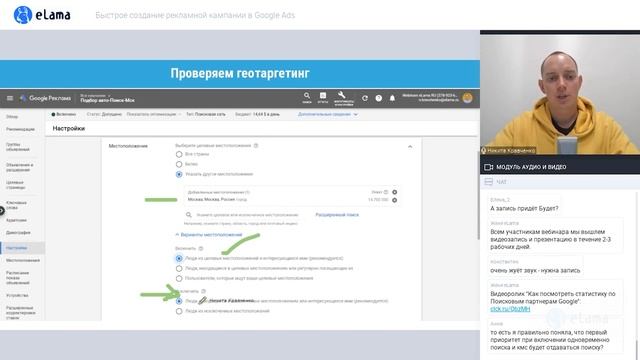Click the location search input field
Viewport: 640px width, 360px height.
(x=247, y=215)
